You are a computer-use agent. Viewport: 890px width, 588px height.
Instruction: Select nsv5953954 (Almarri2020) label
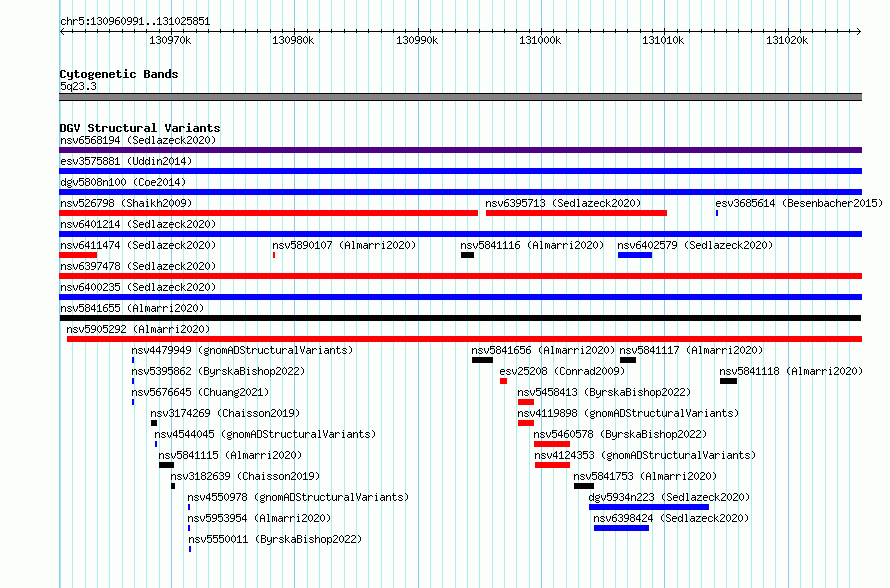[x=259, y=518]
